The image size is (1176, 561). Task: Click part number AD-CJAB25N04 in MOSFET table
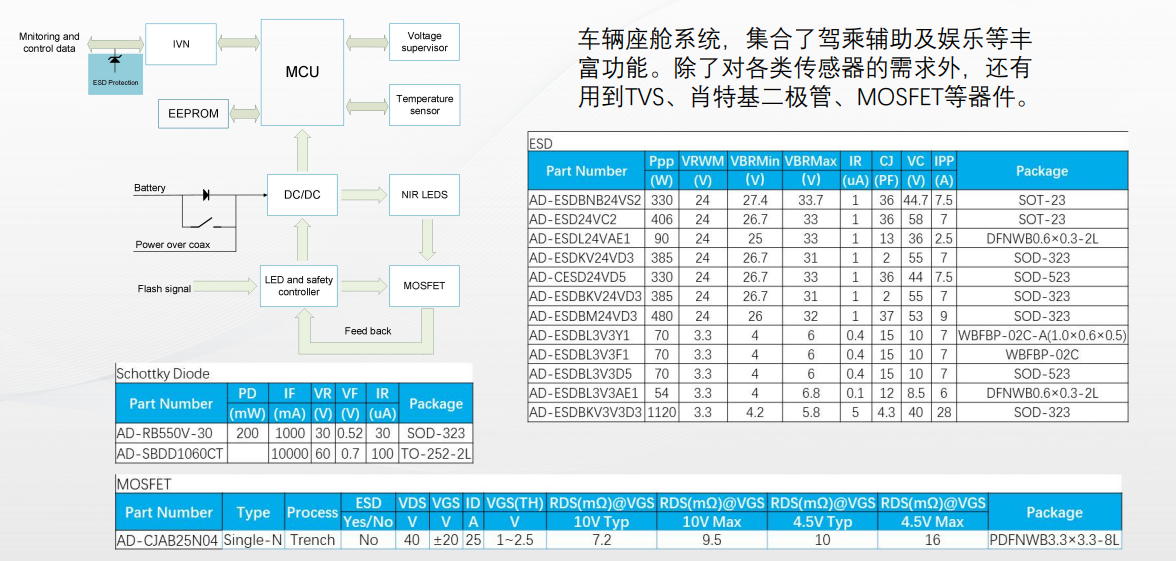coord(167,540)
